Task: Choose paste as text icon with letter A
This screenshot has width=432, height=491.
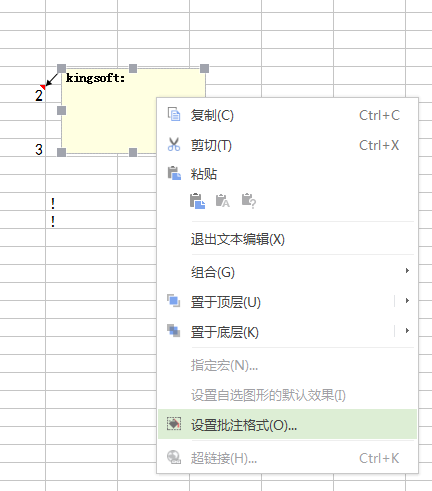Action: click(223, 201)
